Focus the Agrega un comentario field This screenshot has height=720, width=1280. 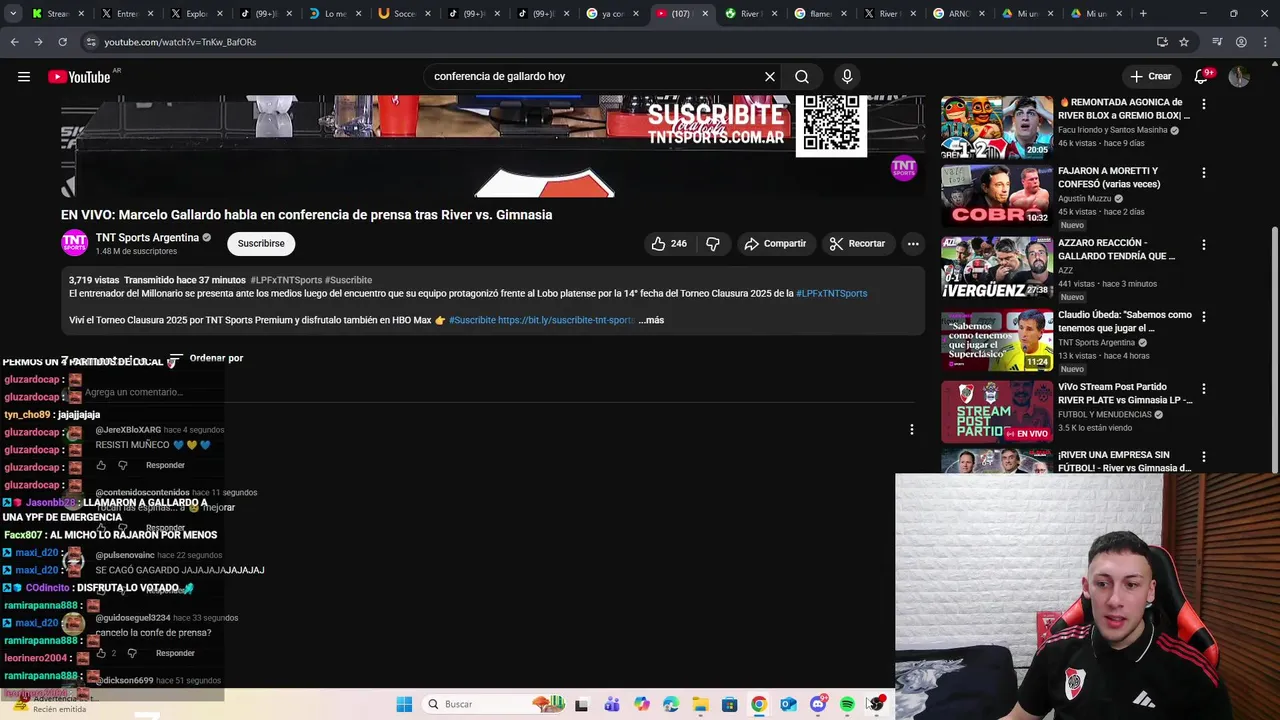click(500, 392)
